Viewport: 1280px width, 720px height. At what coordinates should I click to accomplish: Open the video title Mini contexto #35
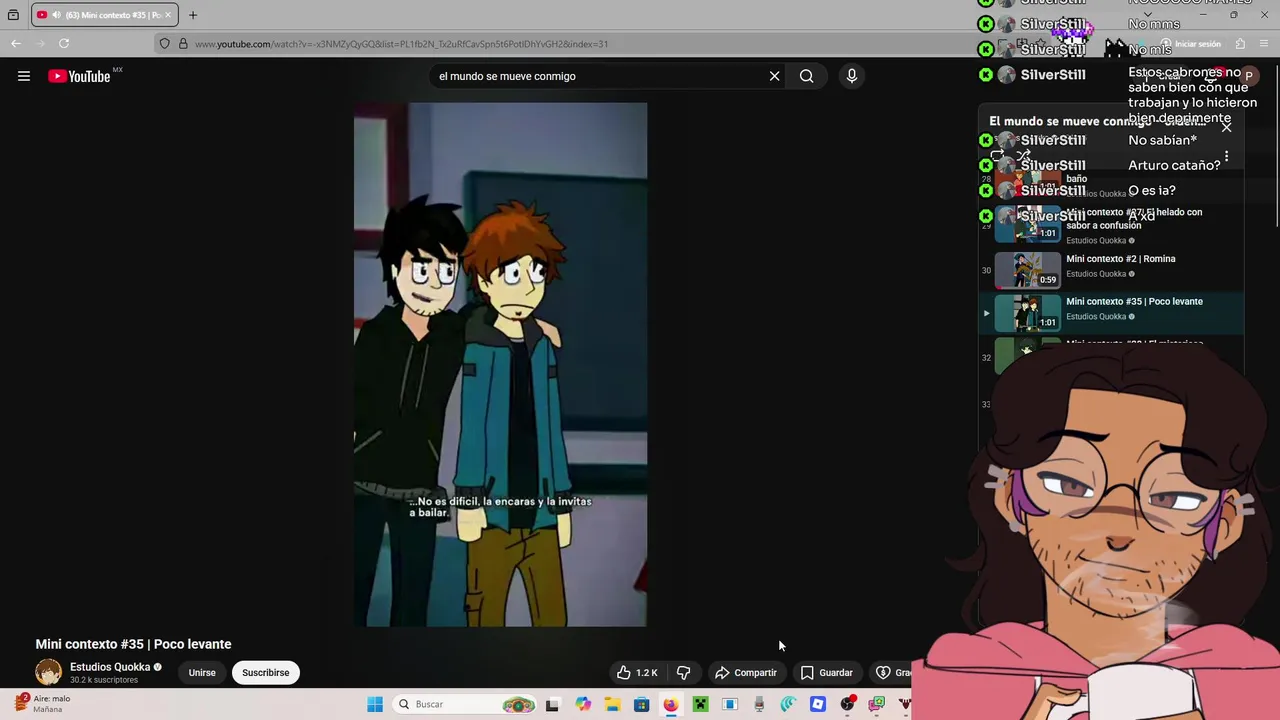[x=133, y=644]
